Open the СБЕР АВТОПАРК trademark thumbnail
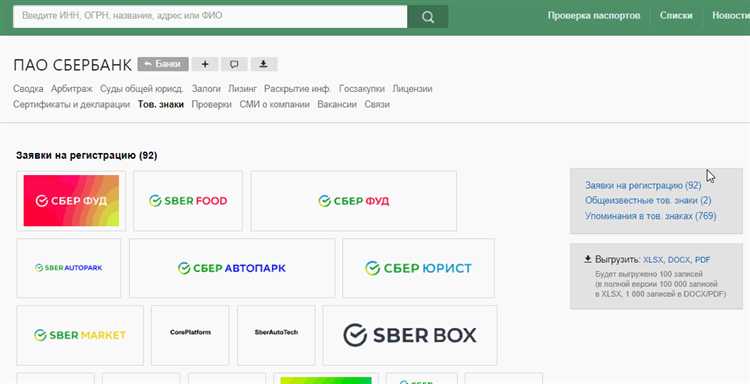Viewport: 750px width, 384px height. click(x=232, y=268)
